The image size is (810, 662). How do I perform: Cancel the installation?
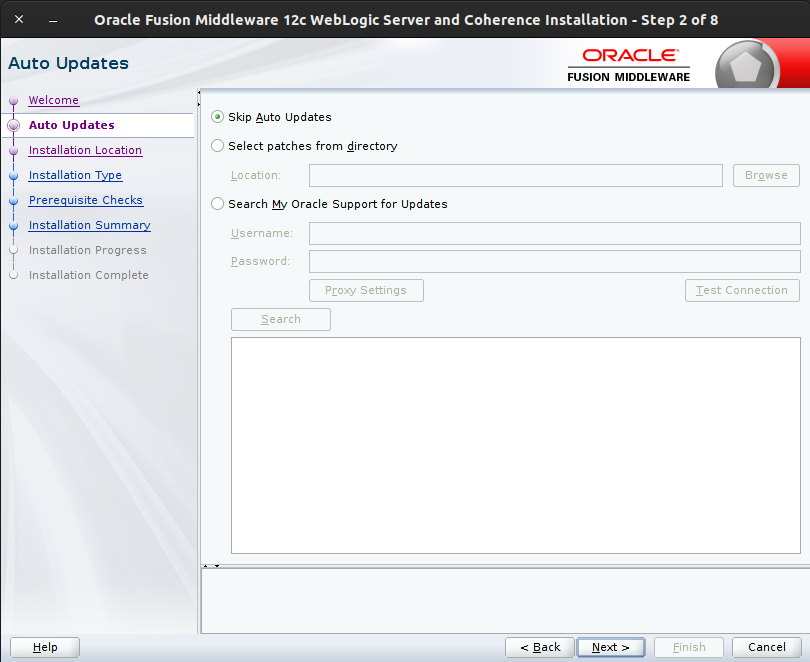click(x=767, y=647)
